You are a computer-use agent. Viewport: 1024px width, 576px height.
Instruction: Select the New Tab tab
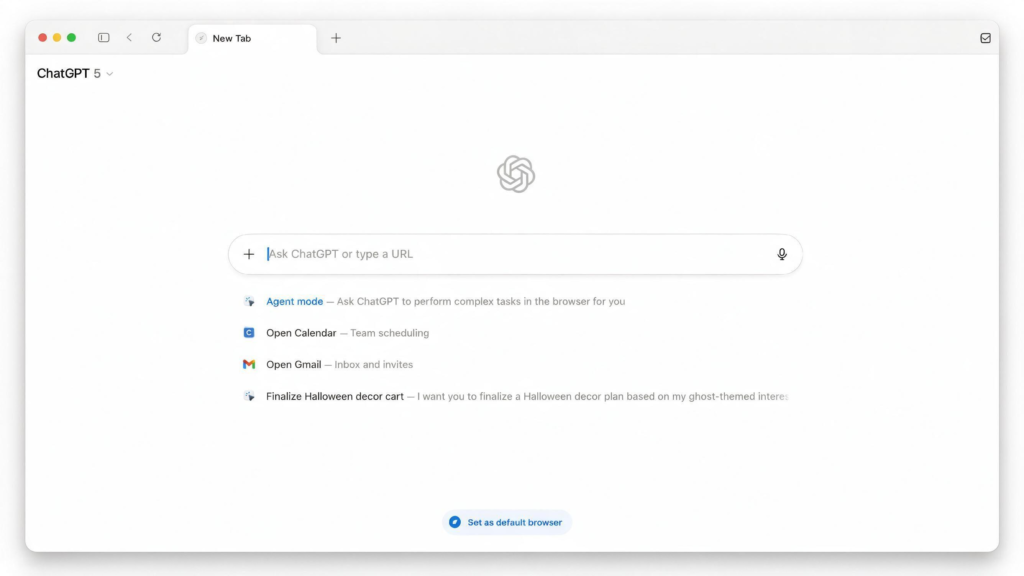[x=252, y=39]
